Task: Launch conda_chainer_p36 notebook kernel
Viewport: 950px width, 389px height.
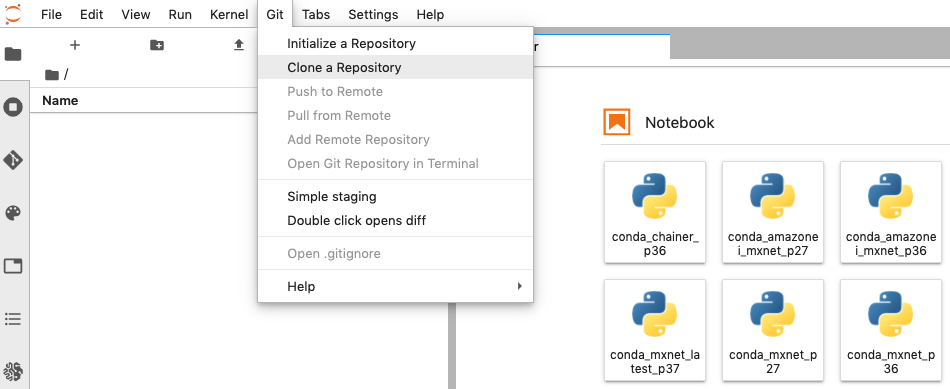Action: point(655,211)
